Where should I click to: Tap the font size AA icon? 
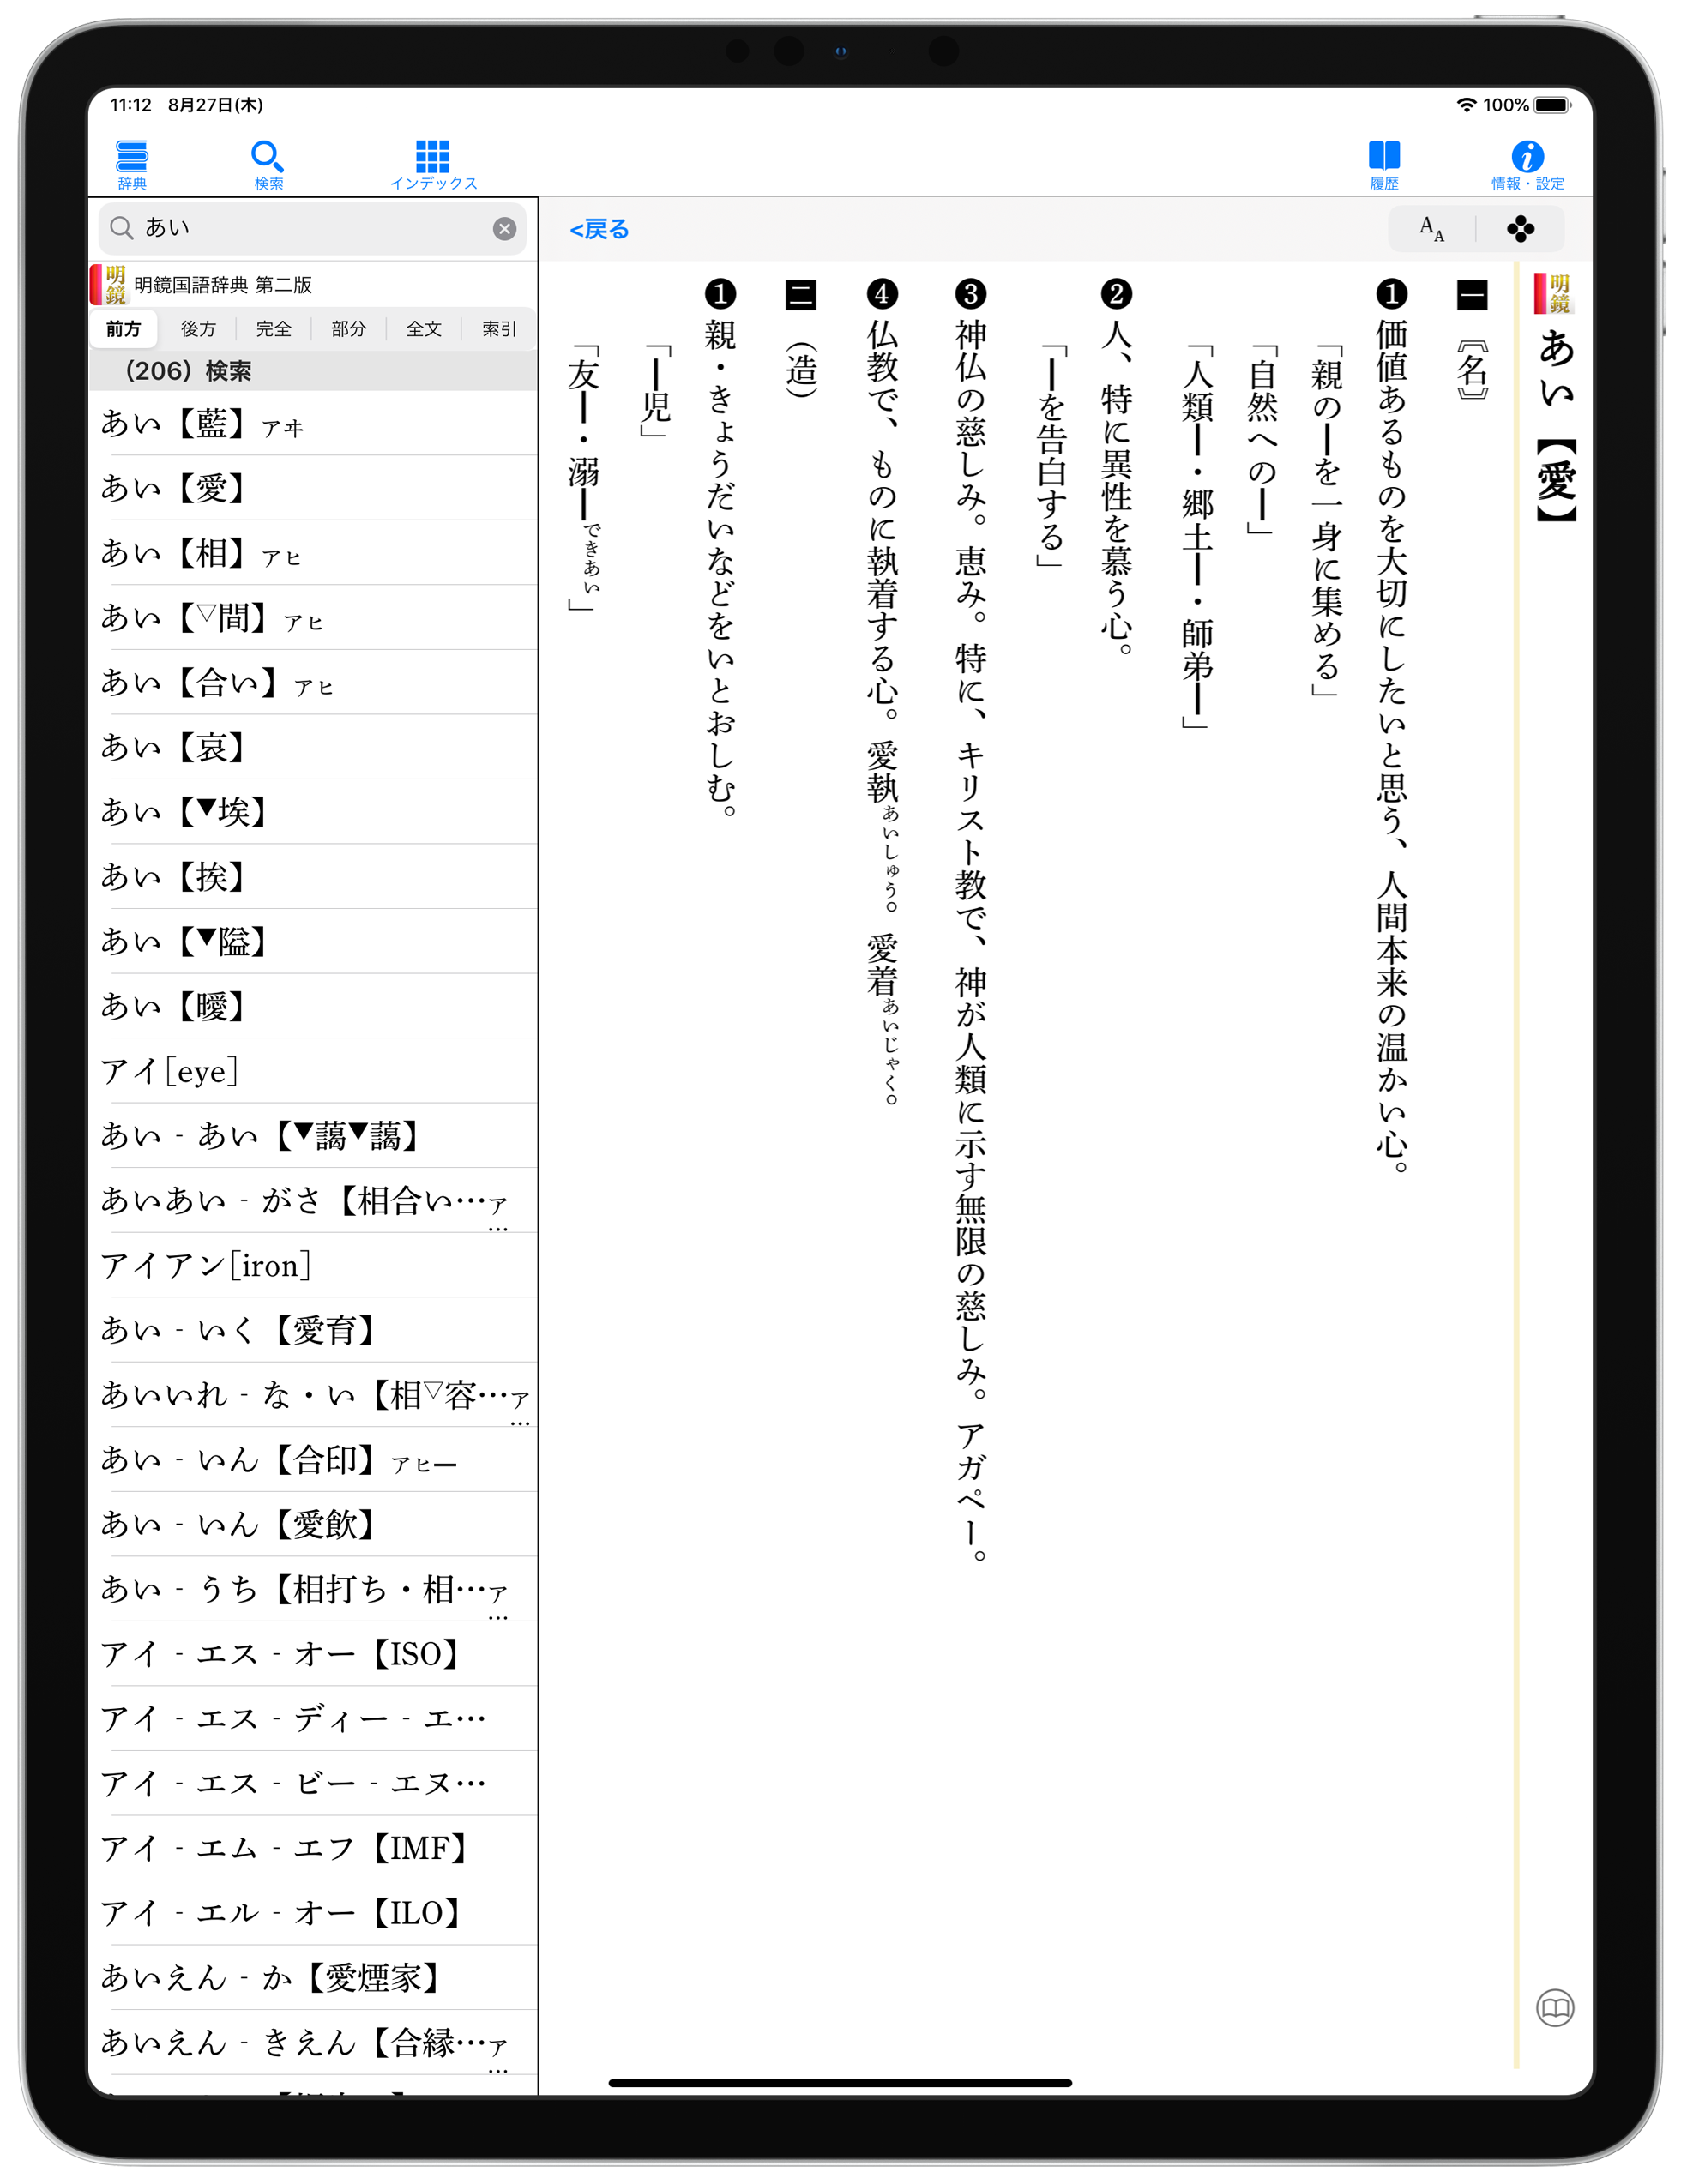click(1431, 229)
